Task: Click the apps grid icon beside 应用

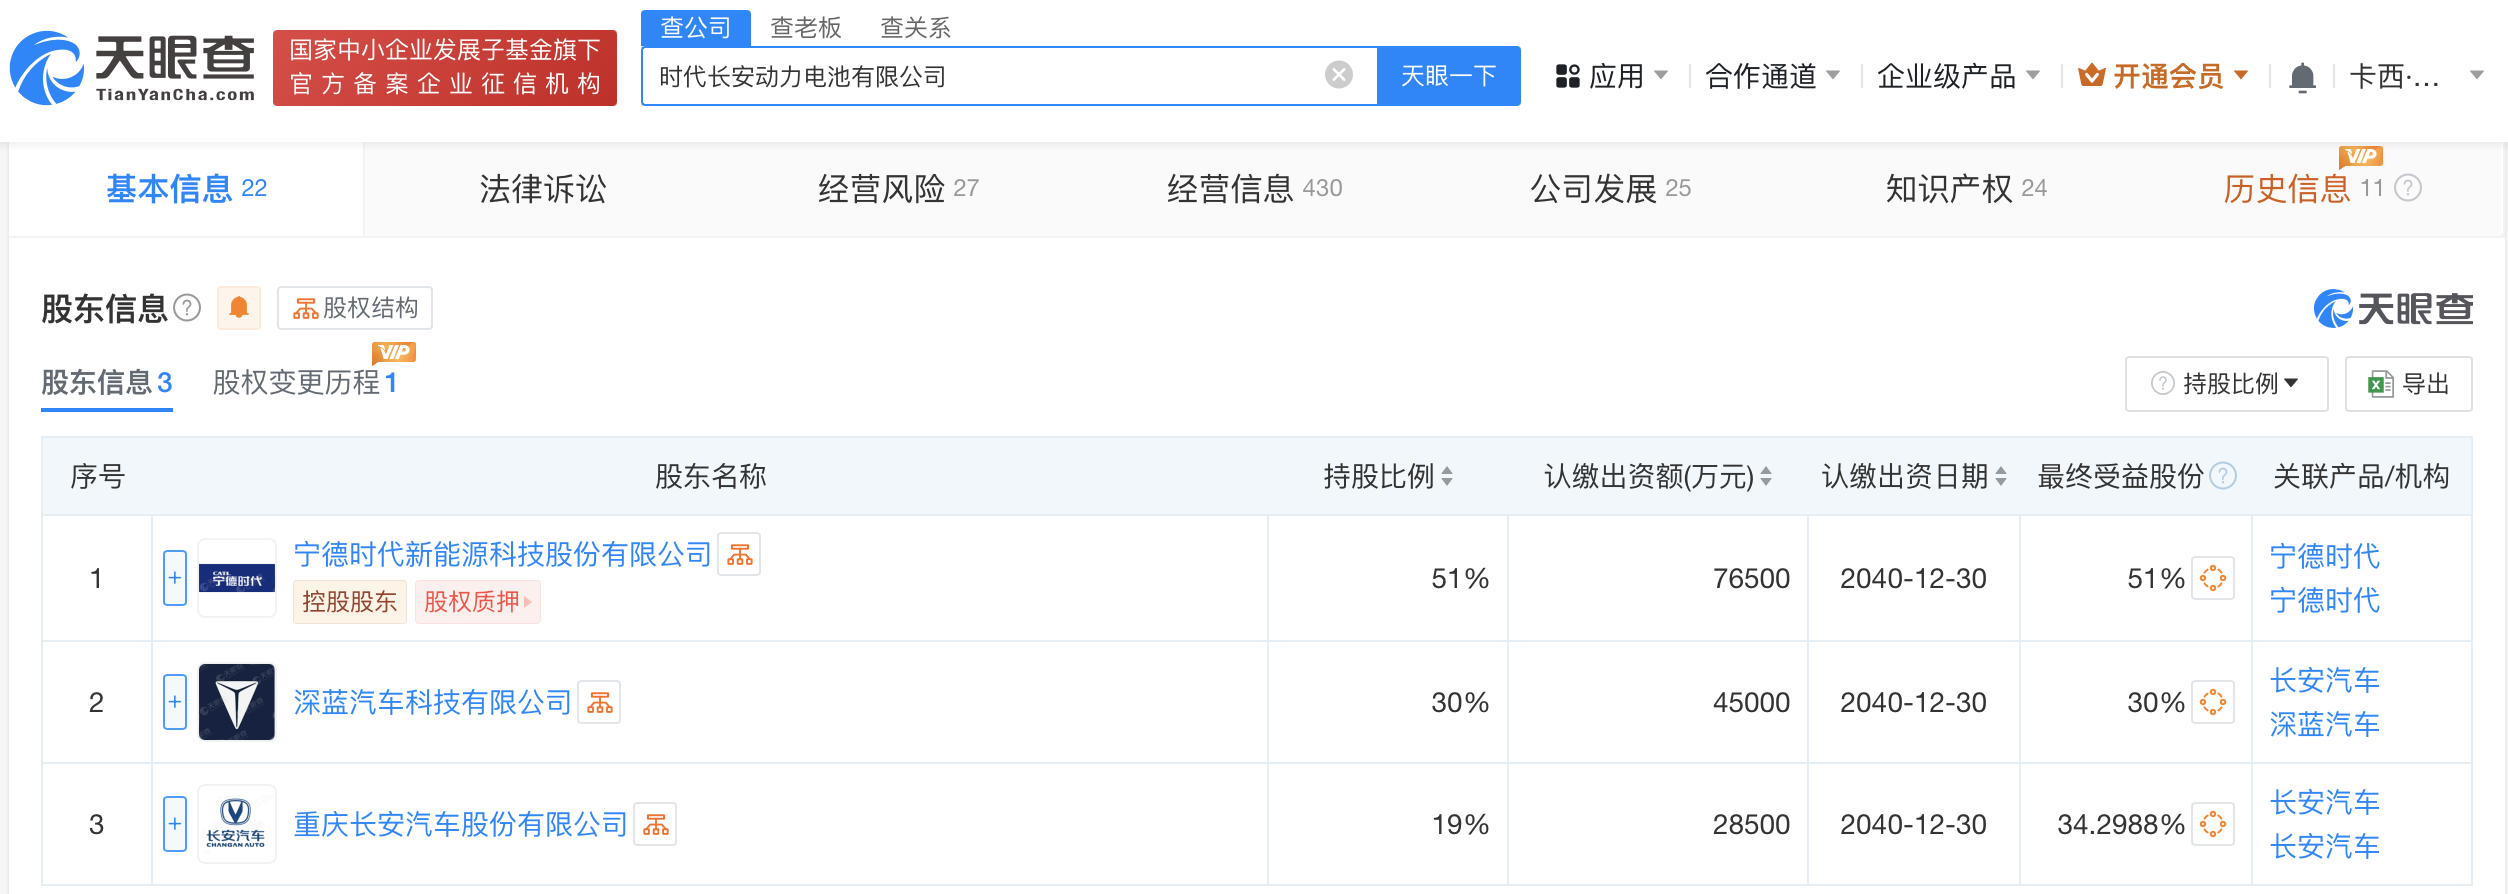Action: click(1568, 76)
